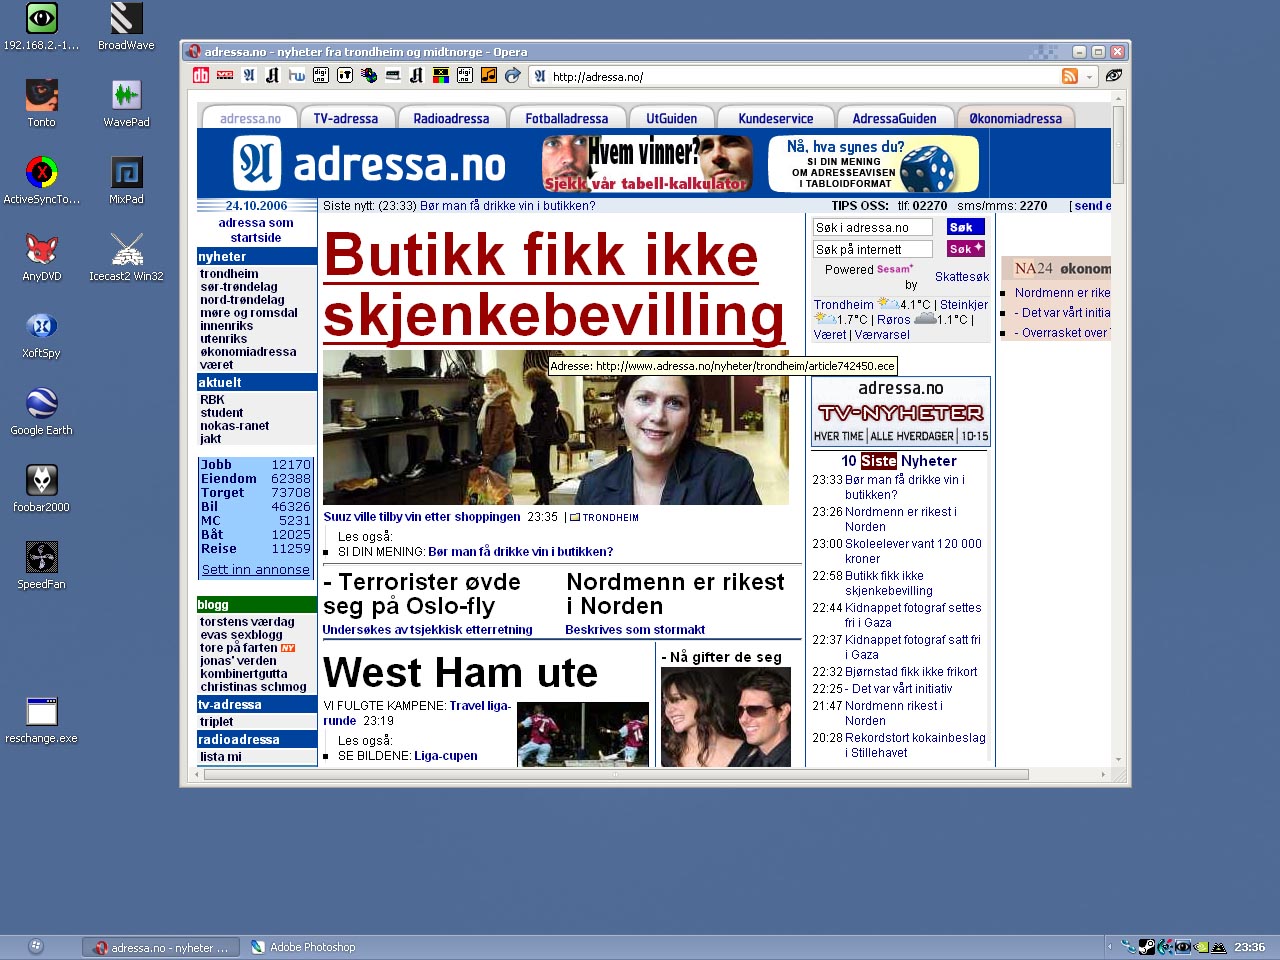Open the XoftSpy desktop icon

(x=41, y=334)
